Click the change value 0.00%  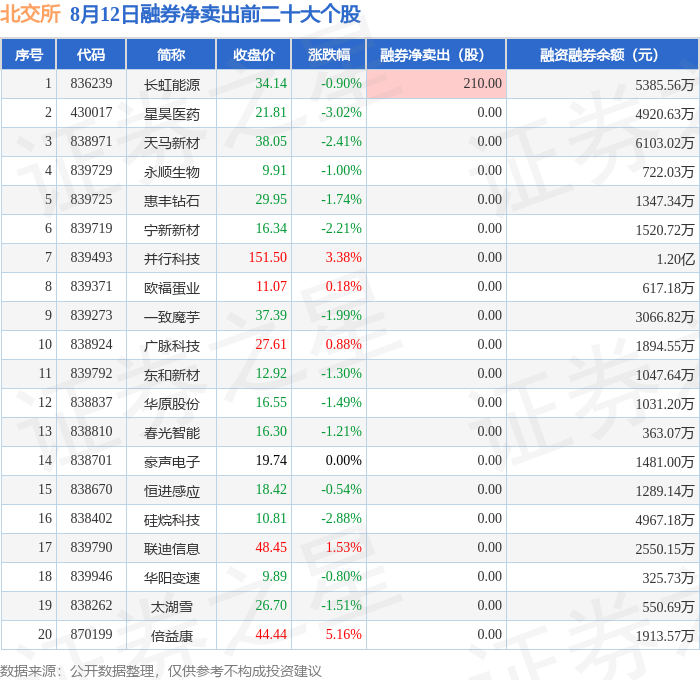(x=343, y=461)
